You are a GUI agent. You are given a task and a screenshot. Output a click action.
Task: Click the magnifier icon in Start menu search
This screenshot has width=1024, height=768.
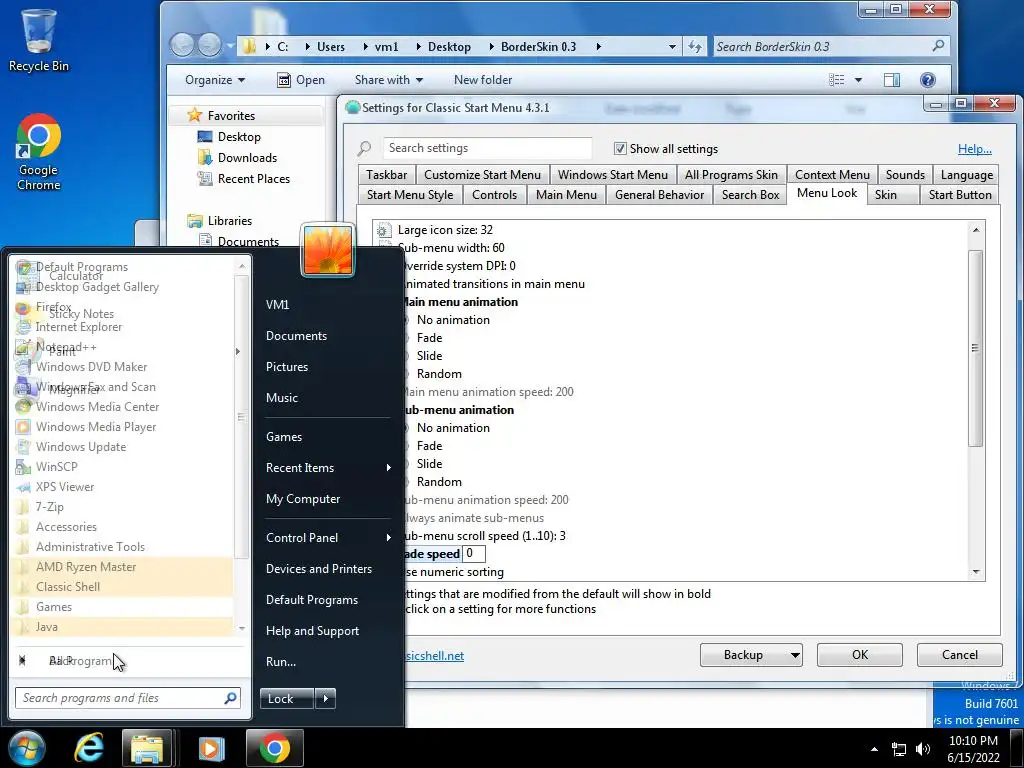click(x=230, y=698)
